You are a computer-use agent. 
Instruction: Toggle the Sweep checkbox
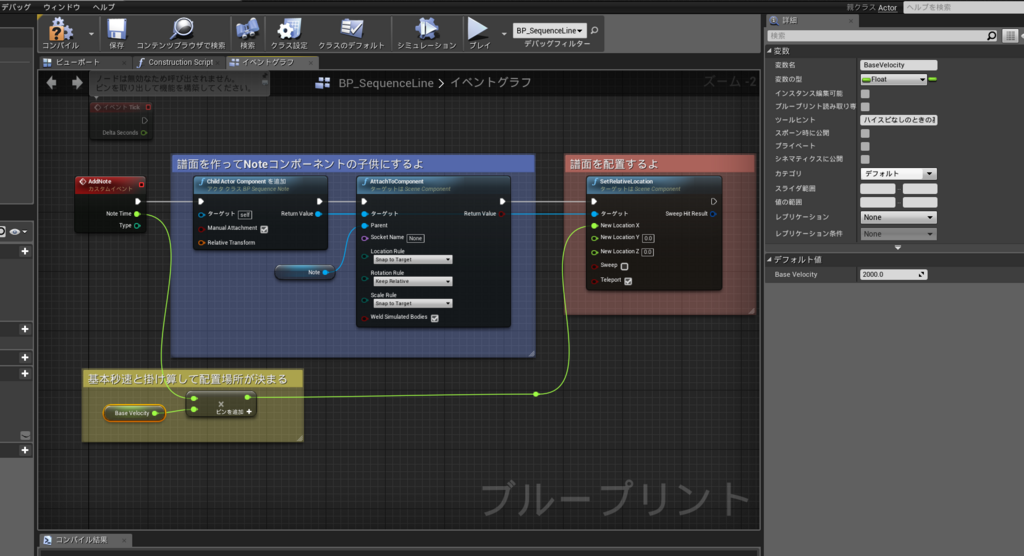click(x=624, y=267)
